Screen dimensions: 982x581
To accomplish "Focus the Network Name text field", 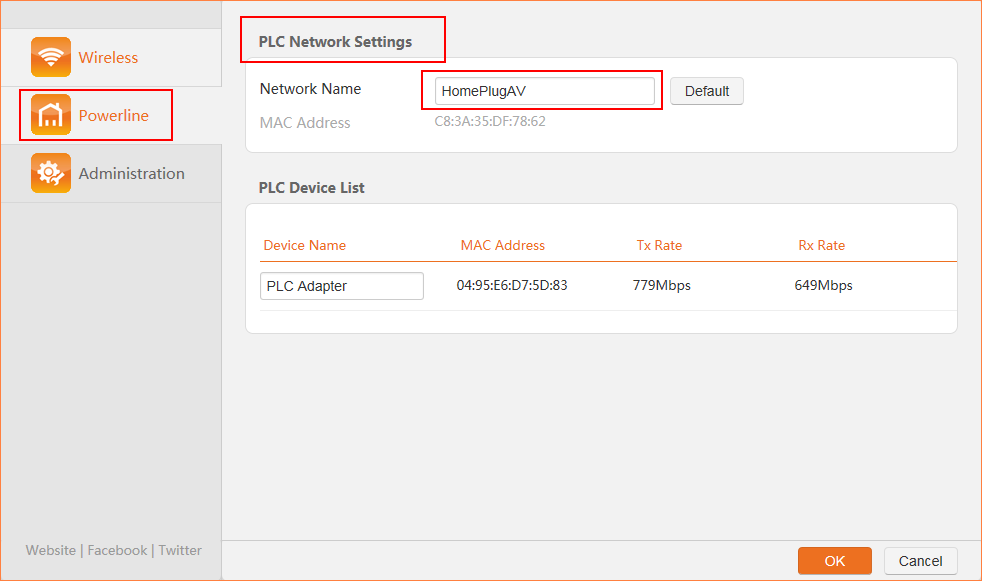I will click(544, 91).
